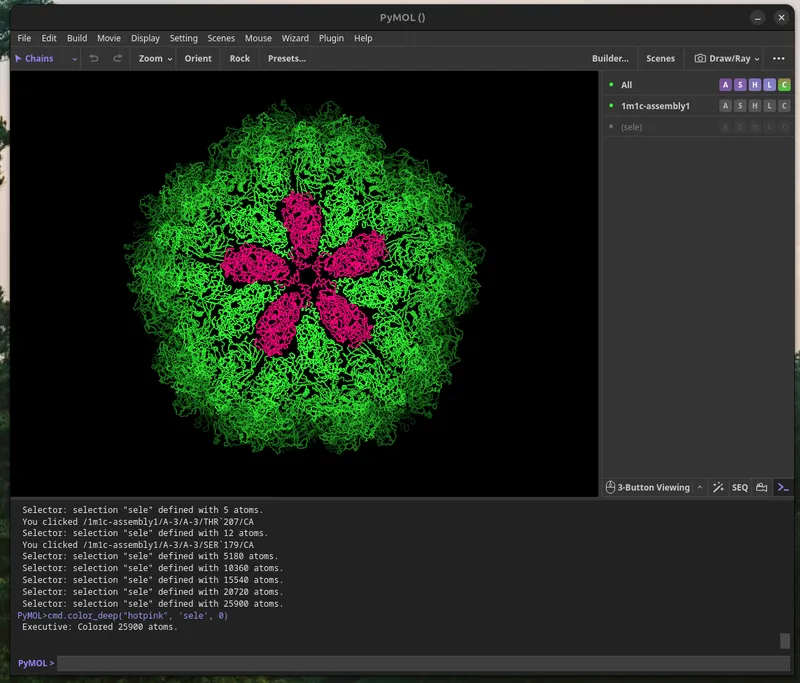This screenshot has width=800, height=683.
Task: Click the movie export camera icon
Action: (x=760, y=487)
